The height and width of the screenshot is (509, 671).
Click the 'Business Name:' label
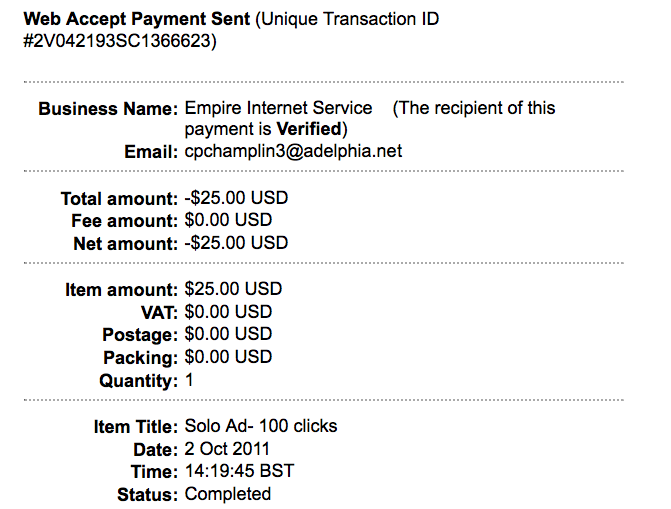(108, 108)
